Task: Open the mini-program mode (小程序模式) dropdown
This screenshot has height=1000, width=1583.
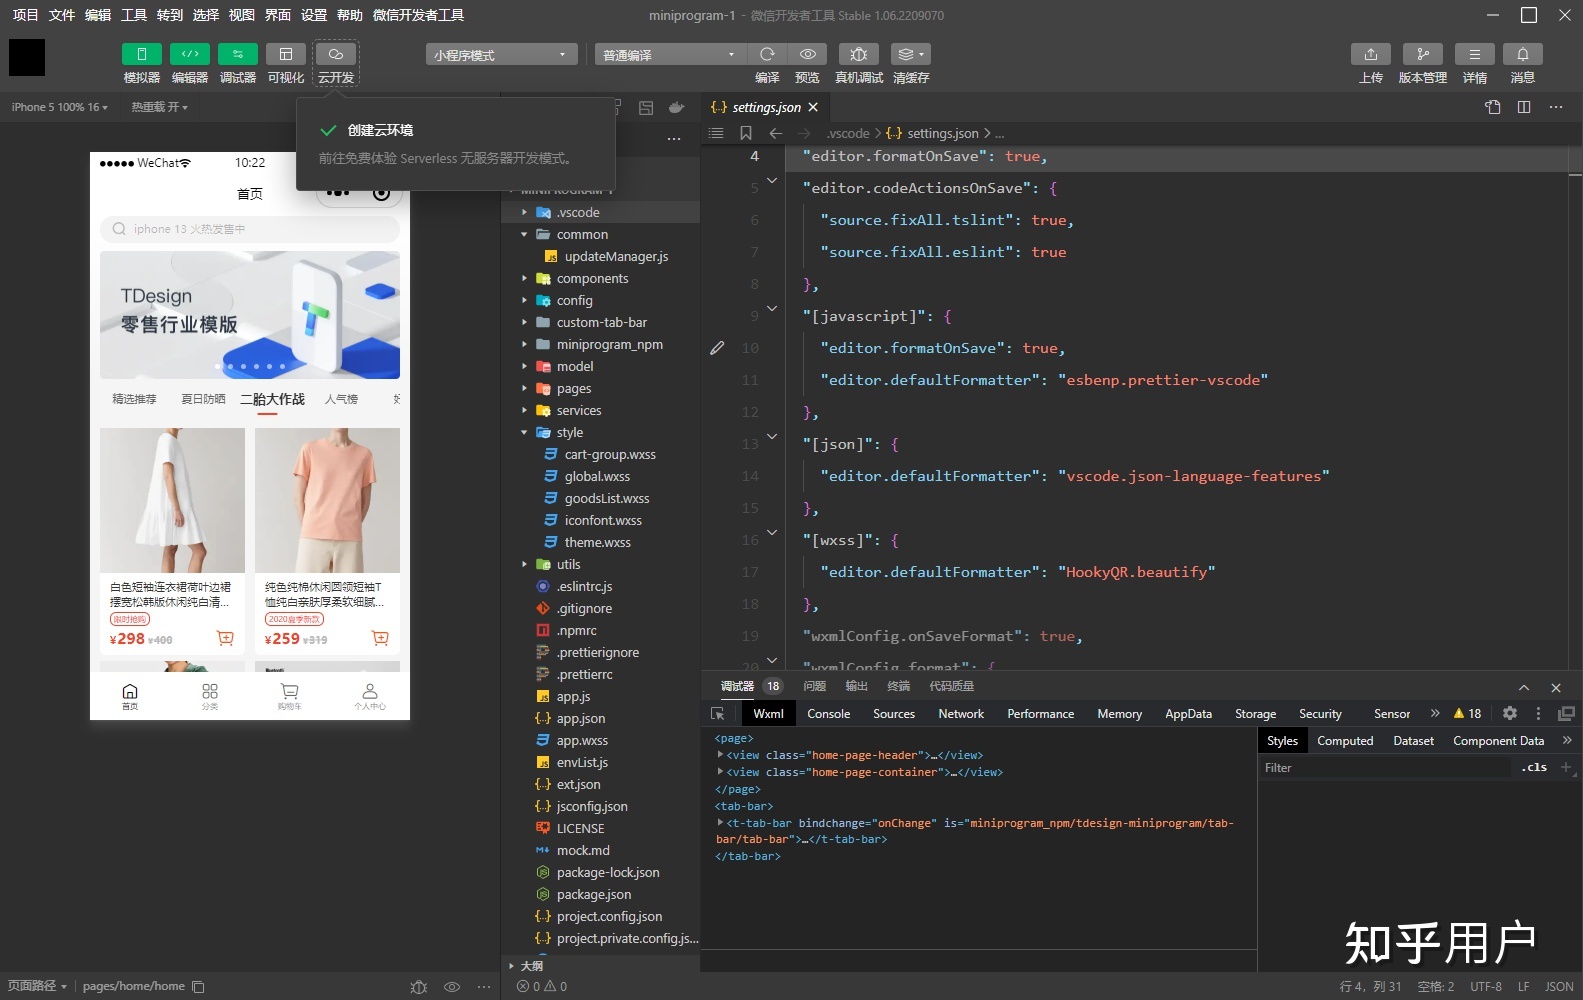Action: 502,55
